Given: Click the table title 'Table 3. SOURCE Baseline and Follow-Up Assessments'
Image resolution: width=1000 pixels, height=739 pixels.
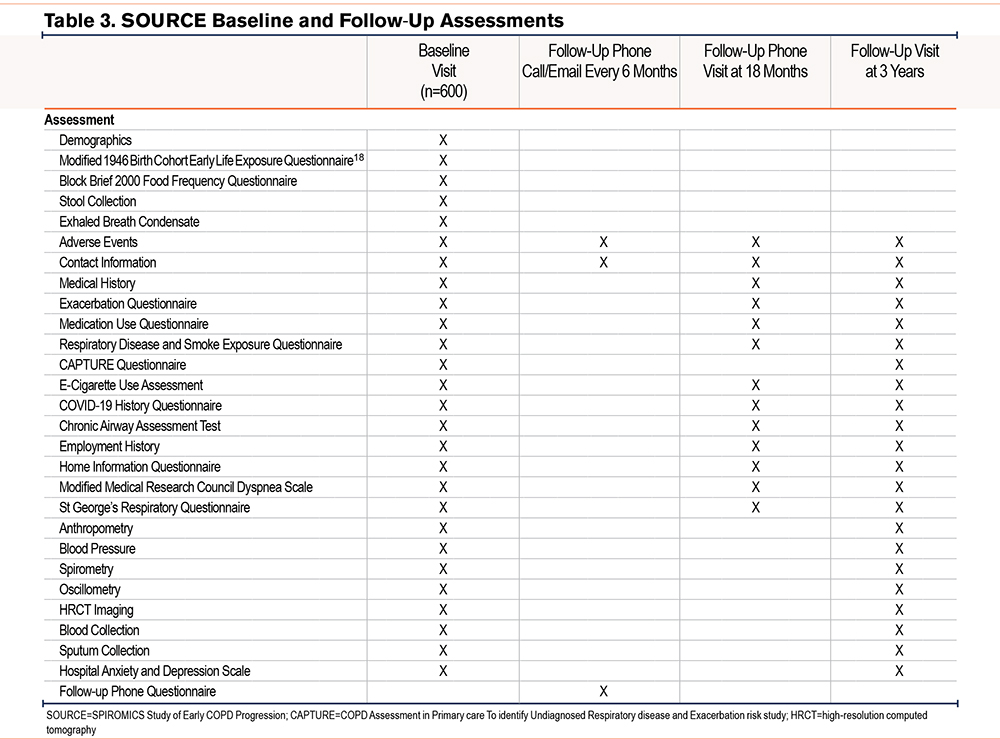Looking at the screenshot, I should (304, 20).
